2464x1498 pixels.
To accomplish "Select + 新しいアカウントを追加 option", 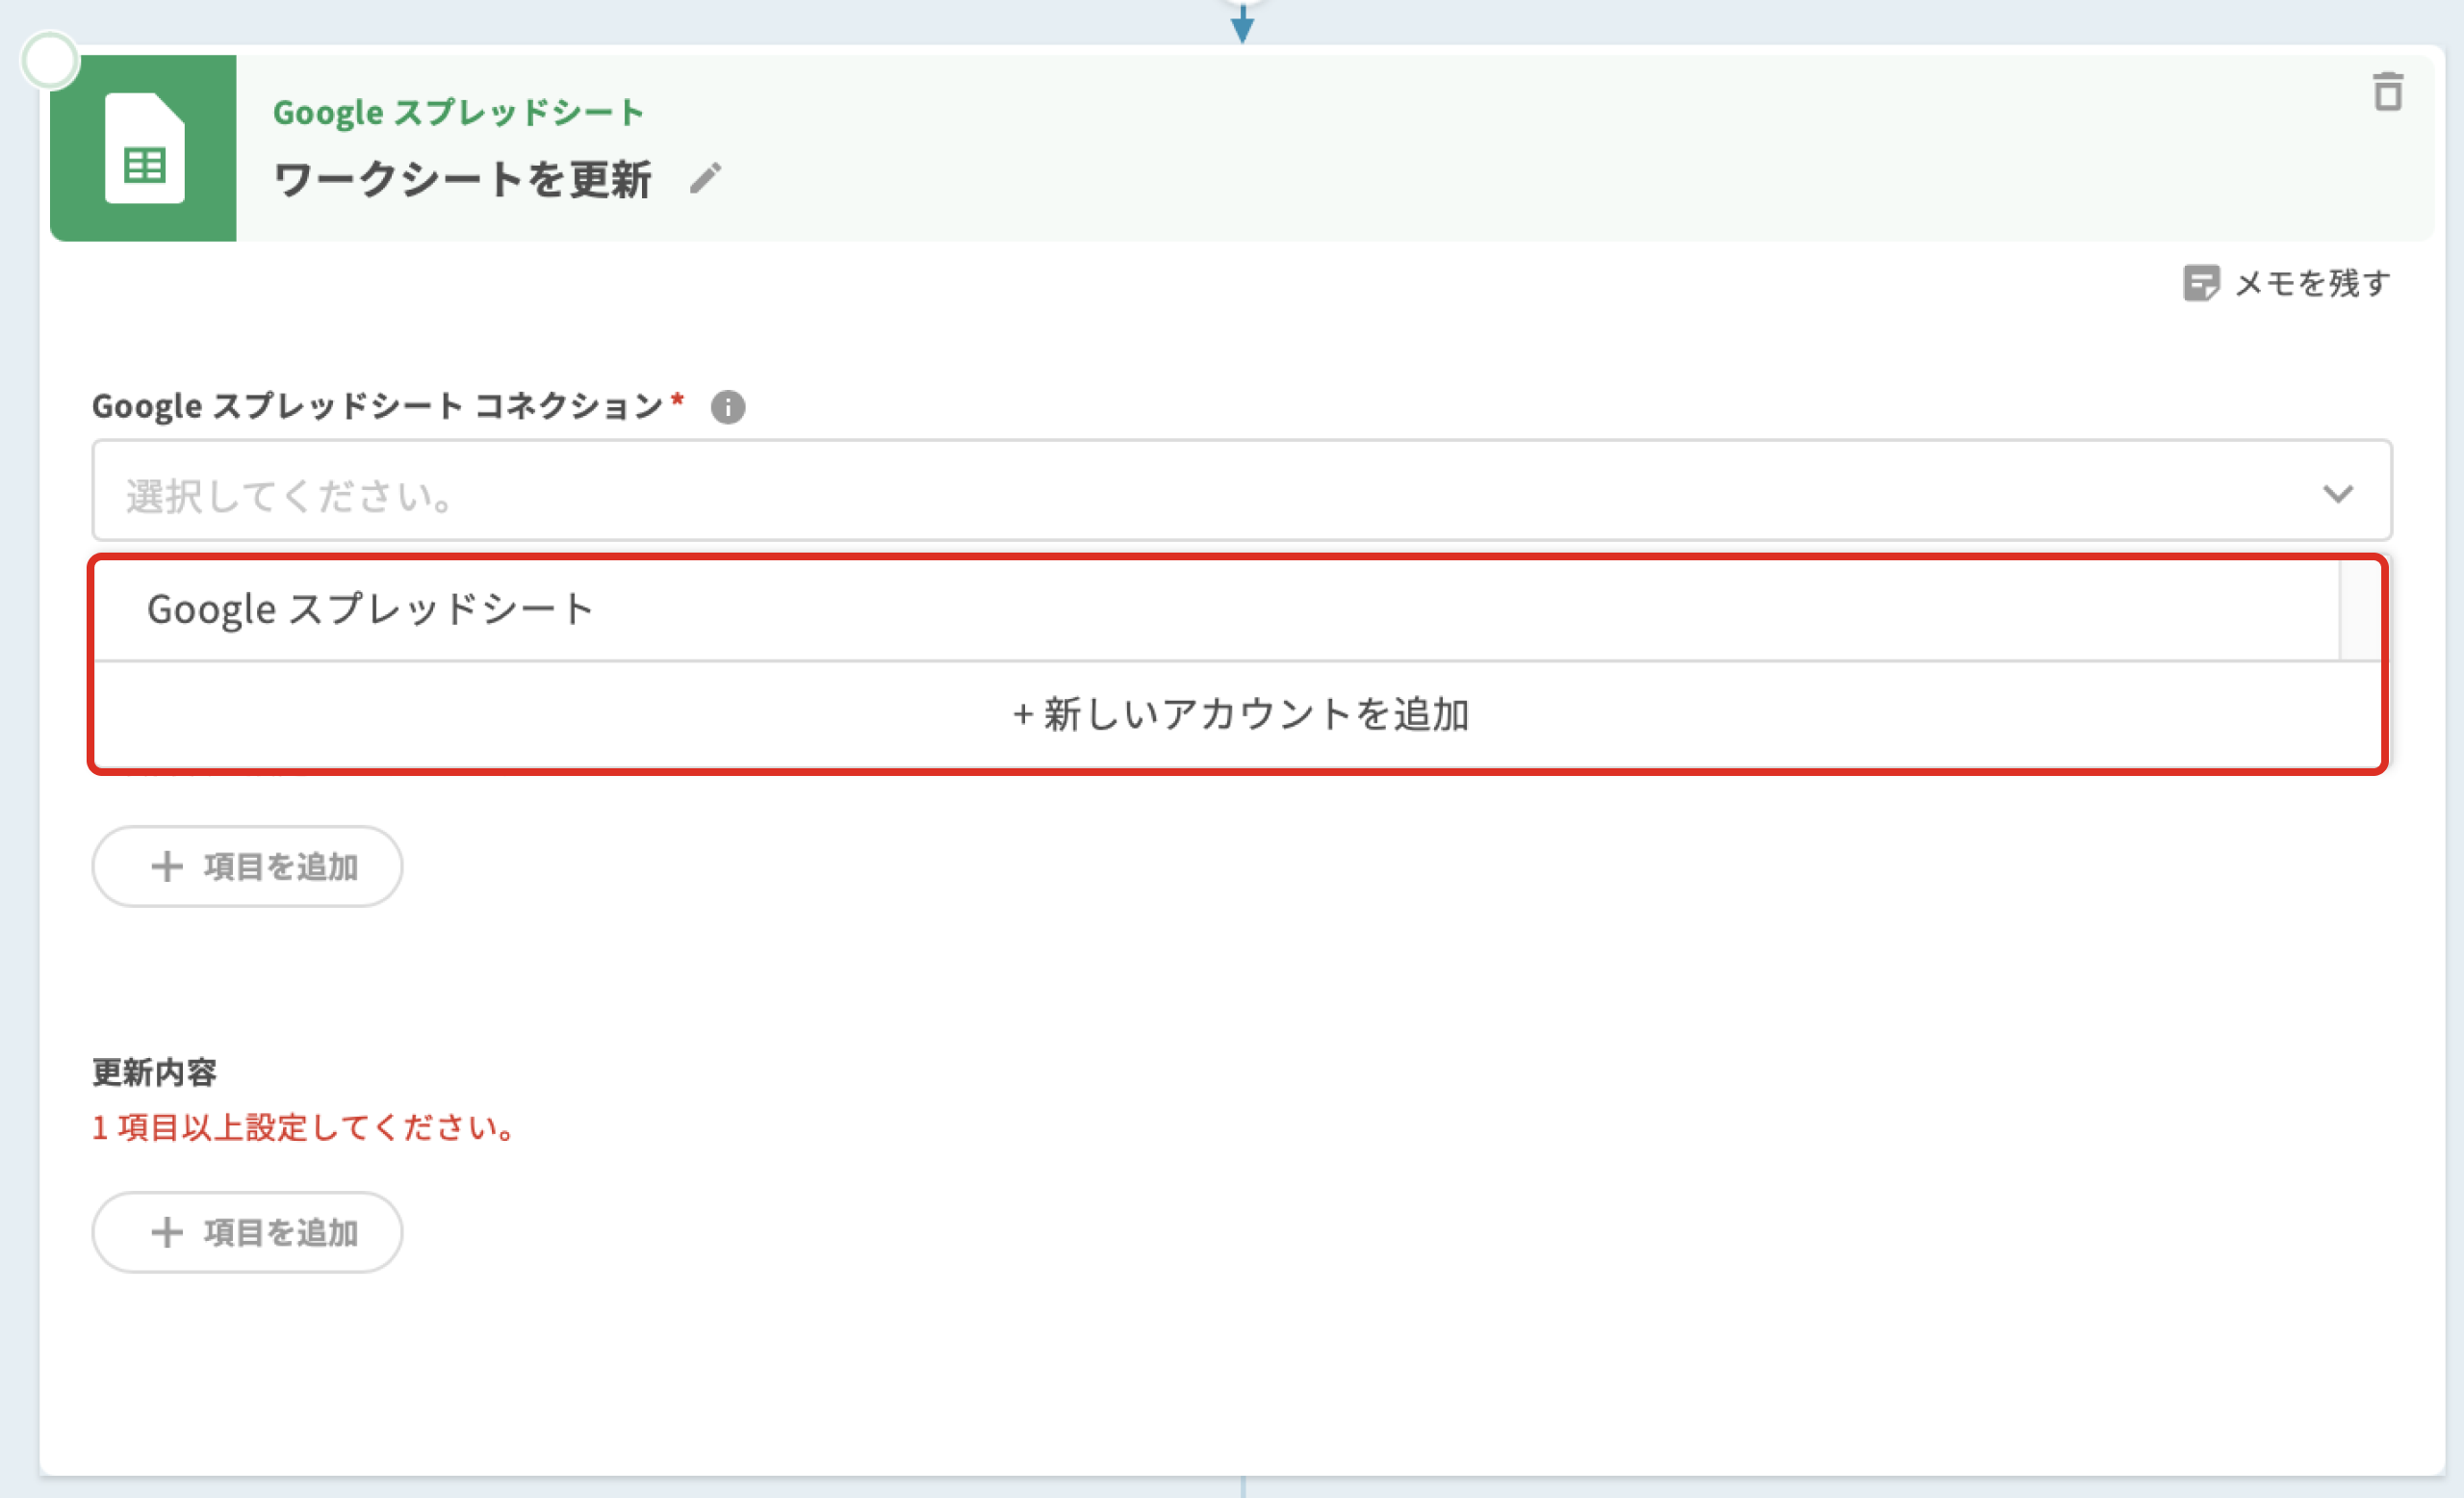I will (x=1240, y=715).
